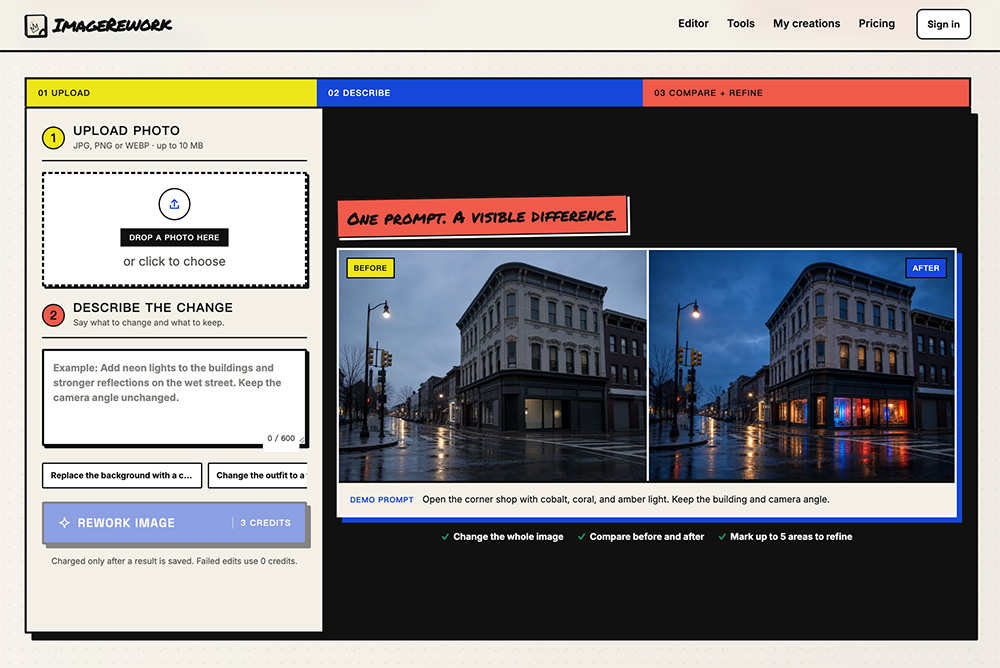Click the red step 2 number badge
This screenshot has height=668, width=1000.
coord(54,315)
